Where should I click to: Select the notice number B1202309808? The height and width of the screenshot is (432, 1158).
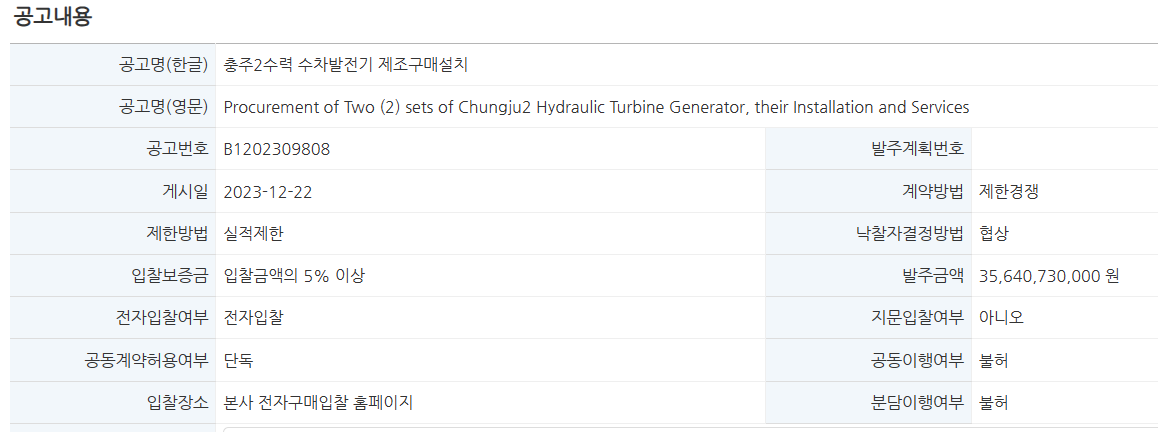[277, 149]
